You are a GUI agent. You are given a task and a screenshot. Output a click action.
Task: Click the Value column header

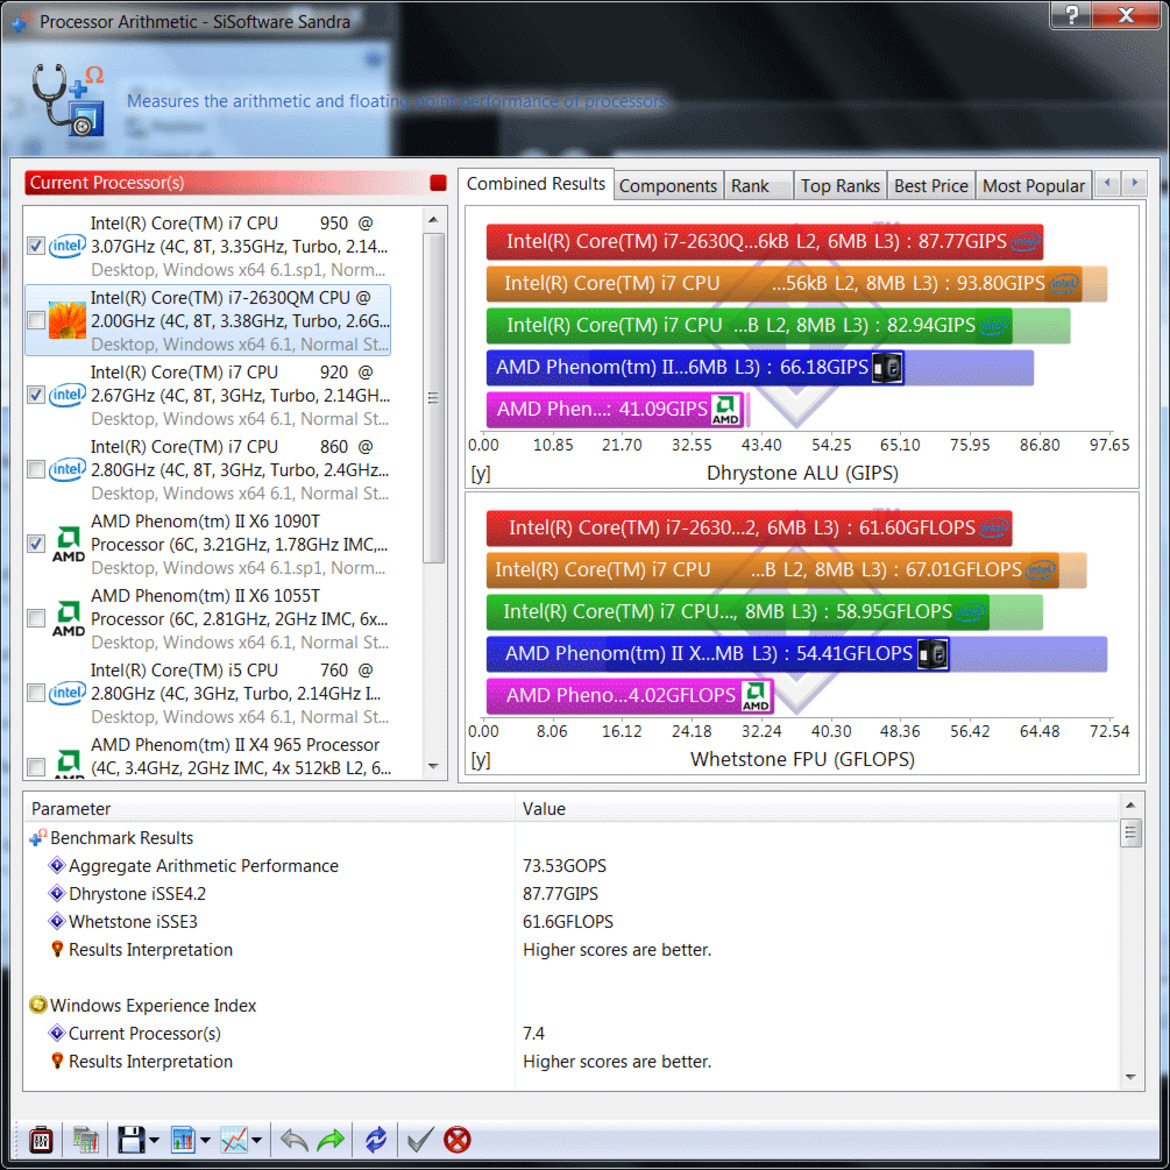(x=817, y=809)
